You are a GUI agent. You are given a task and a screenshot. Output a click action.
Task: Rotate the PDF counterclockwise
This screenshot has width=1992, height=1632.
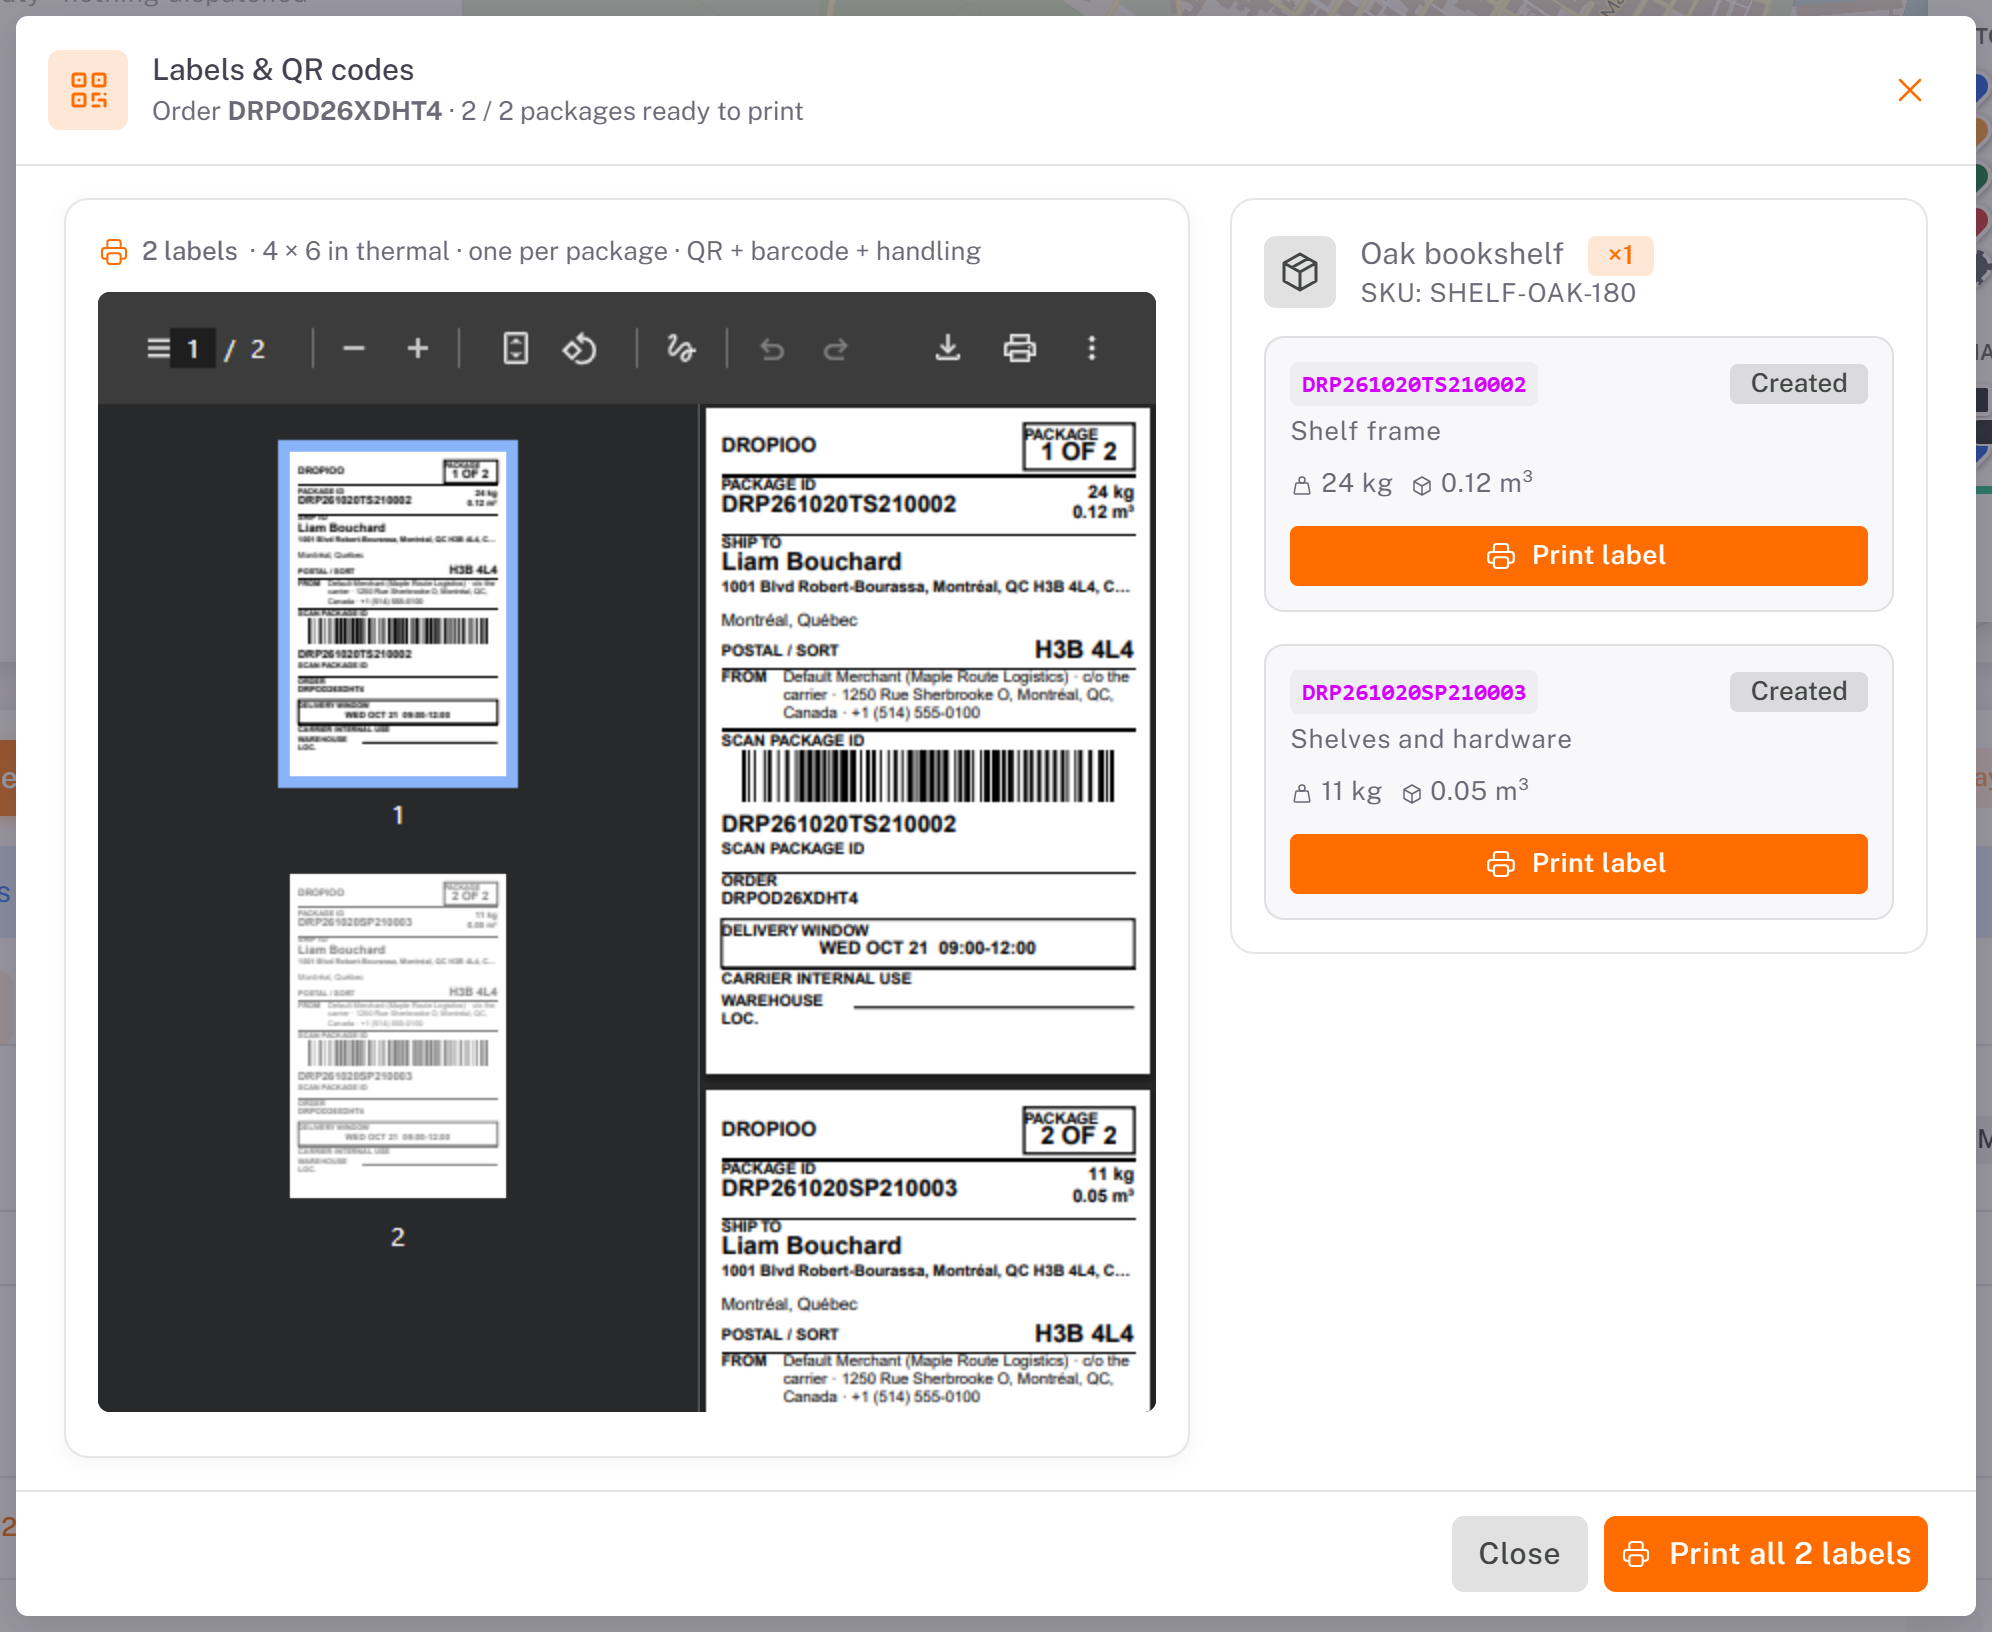click(580, 349)
